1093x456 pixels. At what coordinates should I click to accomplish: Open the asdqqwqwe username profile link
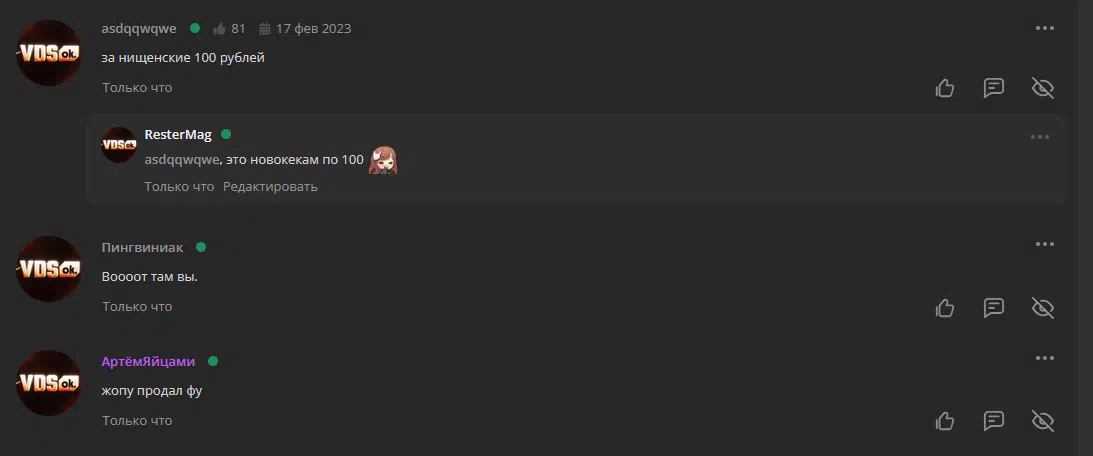tap(139, 29)
